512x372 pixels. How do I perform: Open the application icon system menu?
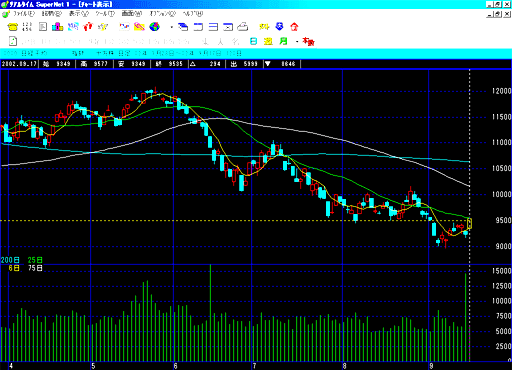coord(4,4)
